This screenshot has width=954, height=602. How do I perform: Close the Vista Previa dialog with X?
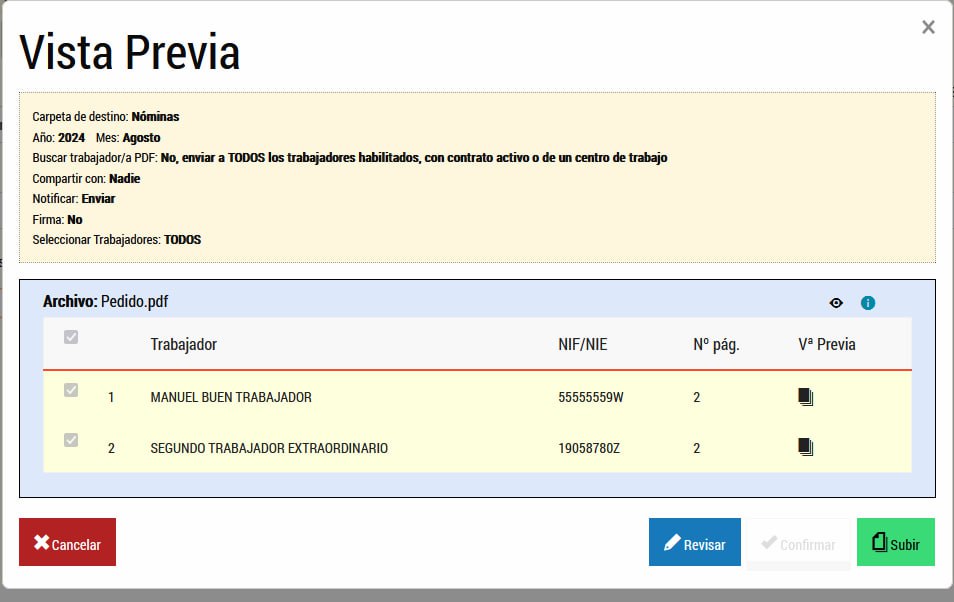click(928, 27)
